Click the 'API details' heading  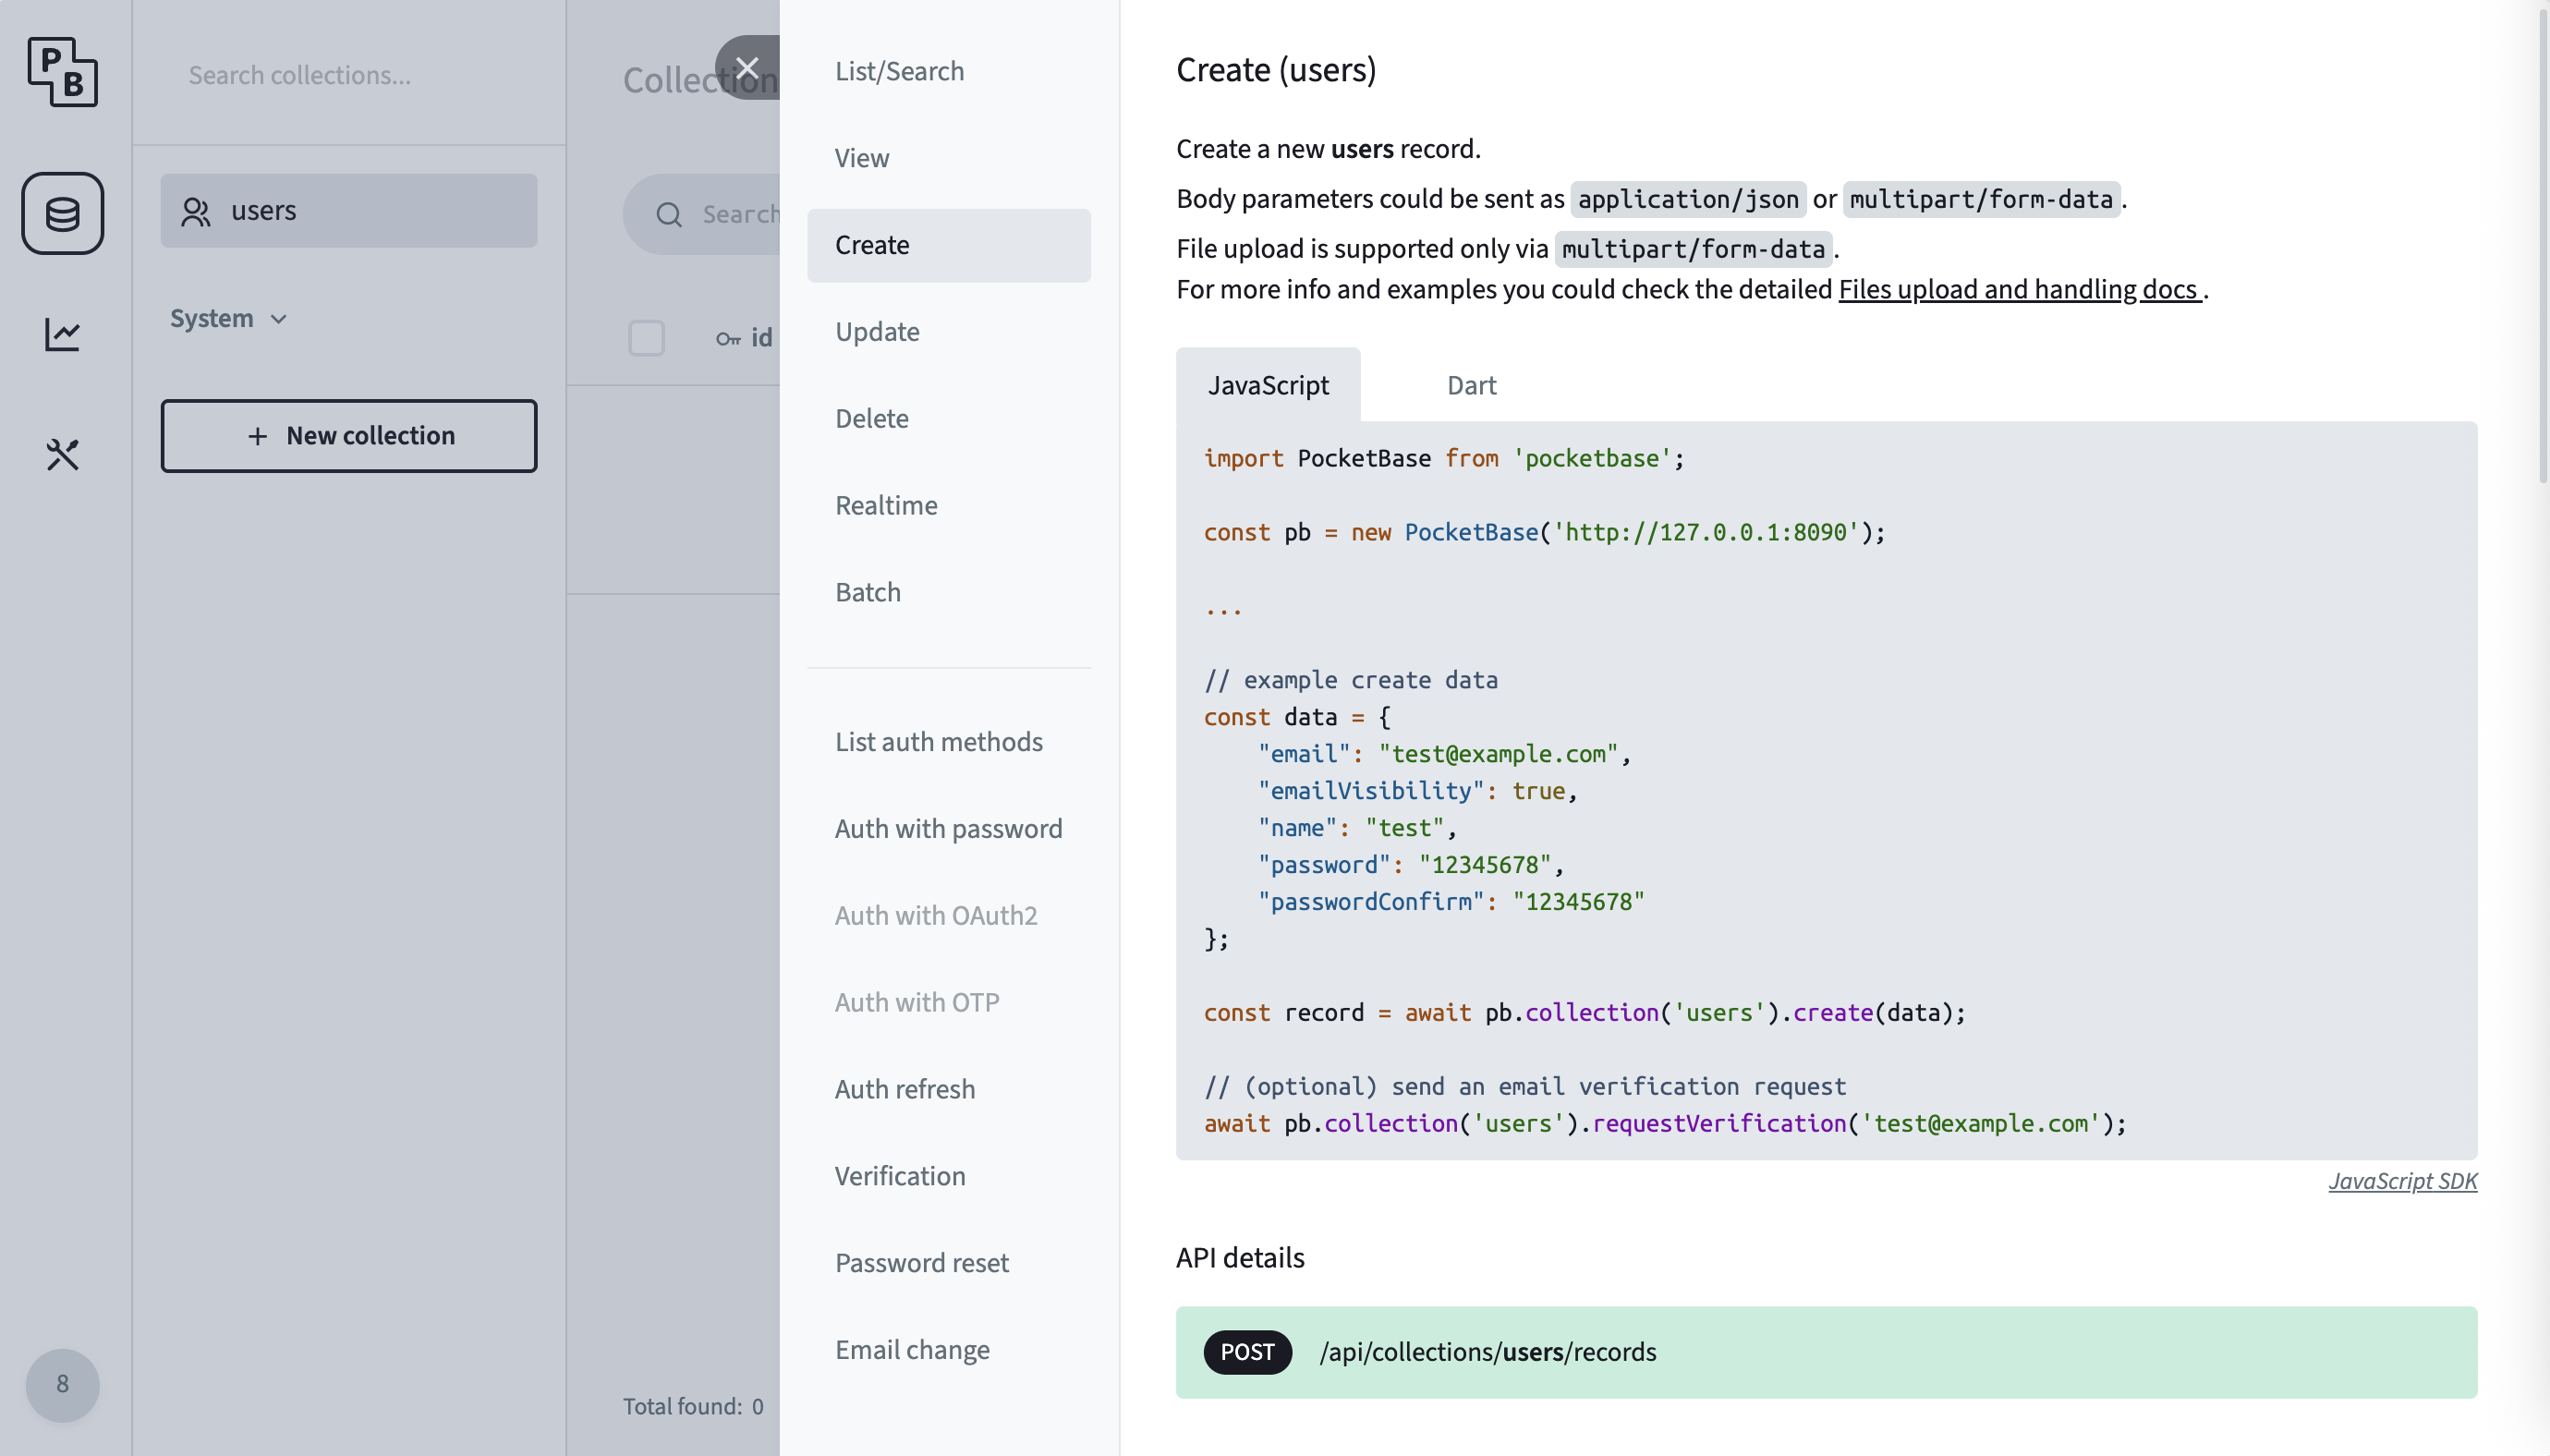(1240, 1258)
